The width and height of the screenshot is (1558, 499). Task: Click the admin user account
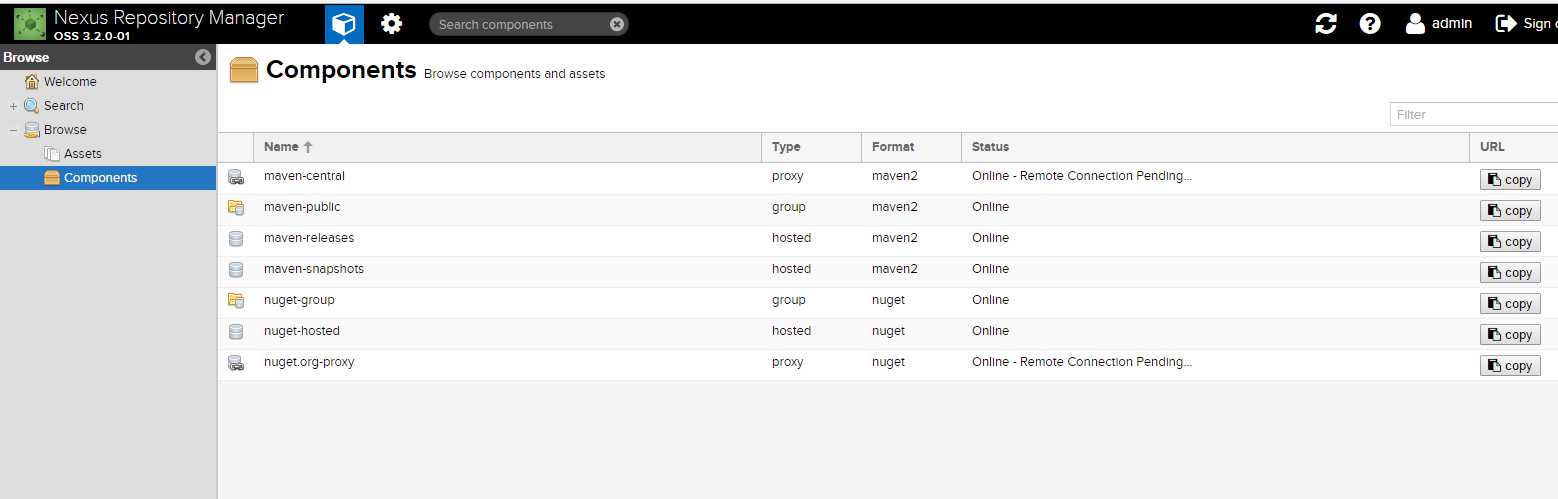coord(1439,23)
